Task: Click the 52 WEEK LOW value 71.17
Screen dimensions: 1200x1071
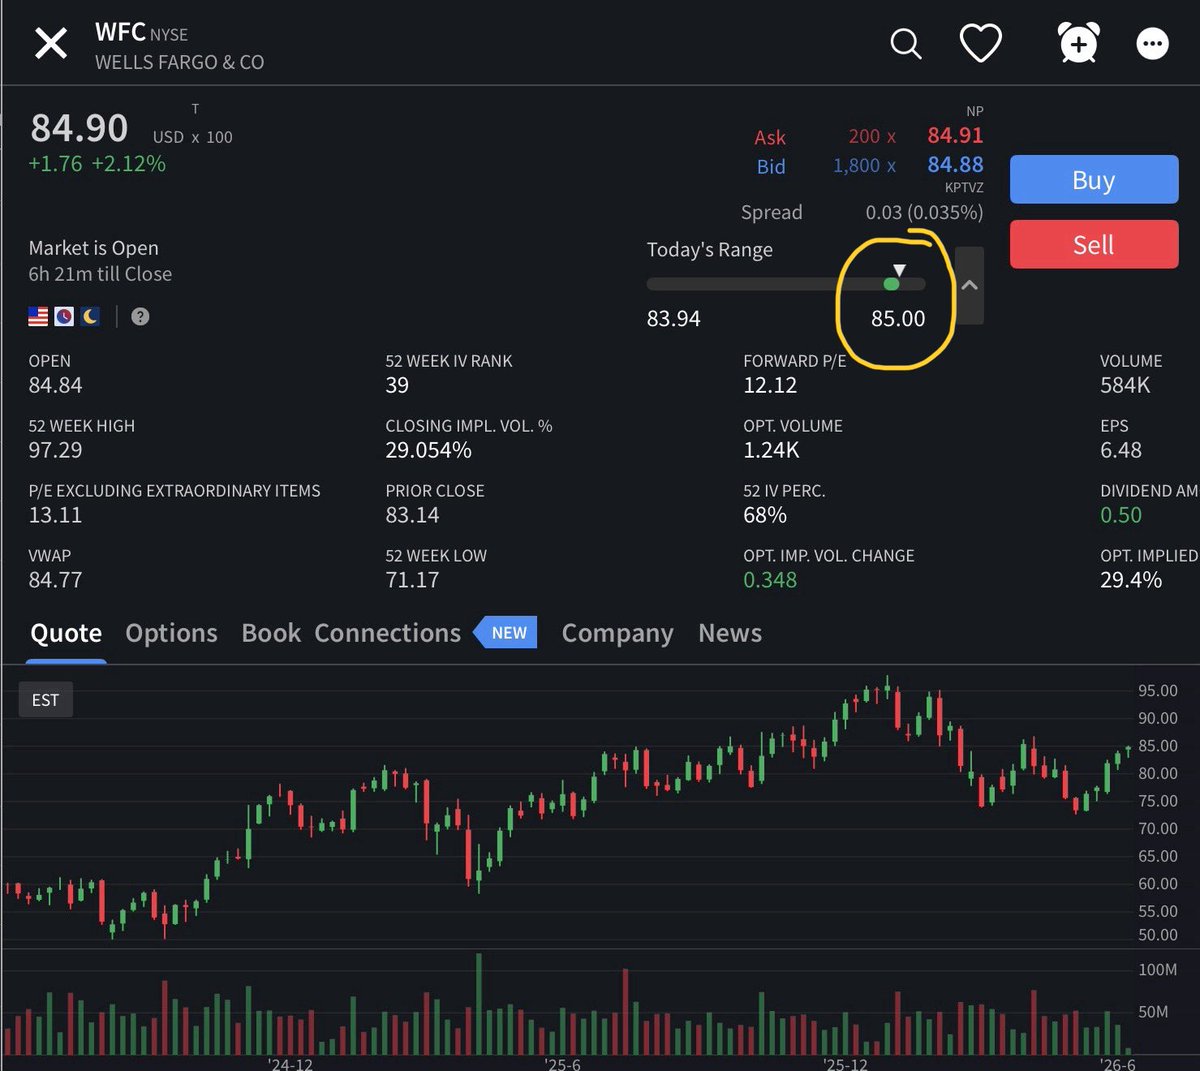Action: click(412, 580)
